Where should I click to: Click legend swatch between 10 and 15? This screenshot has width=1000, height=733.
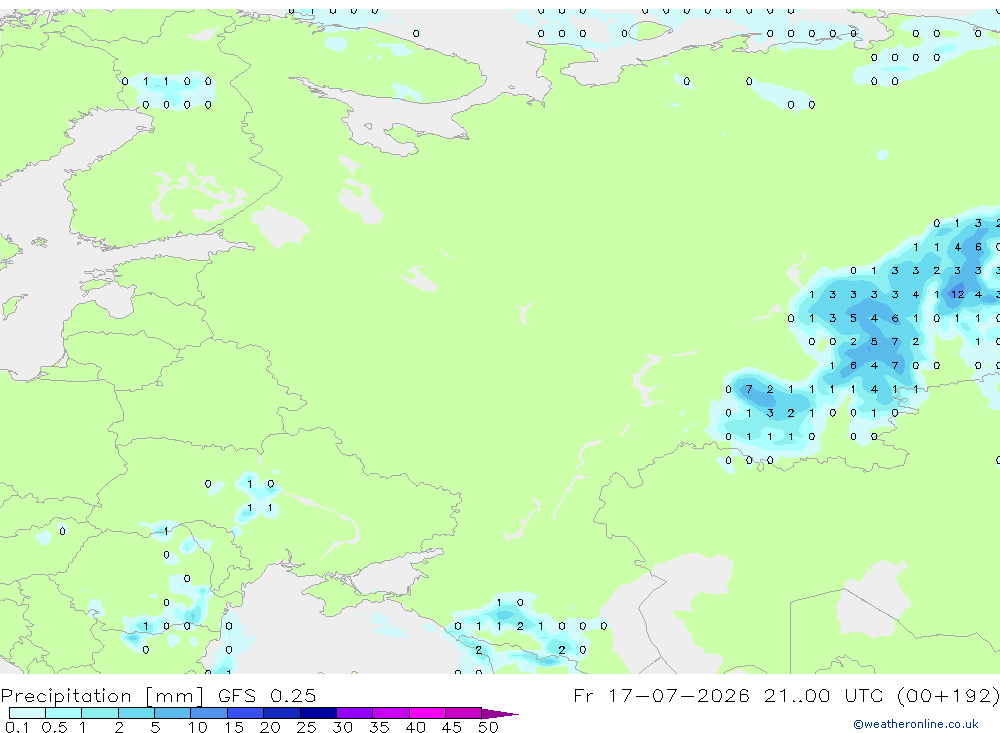[209, 713]
